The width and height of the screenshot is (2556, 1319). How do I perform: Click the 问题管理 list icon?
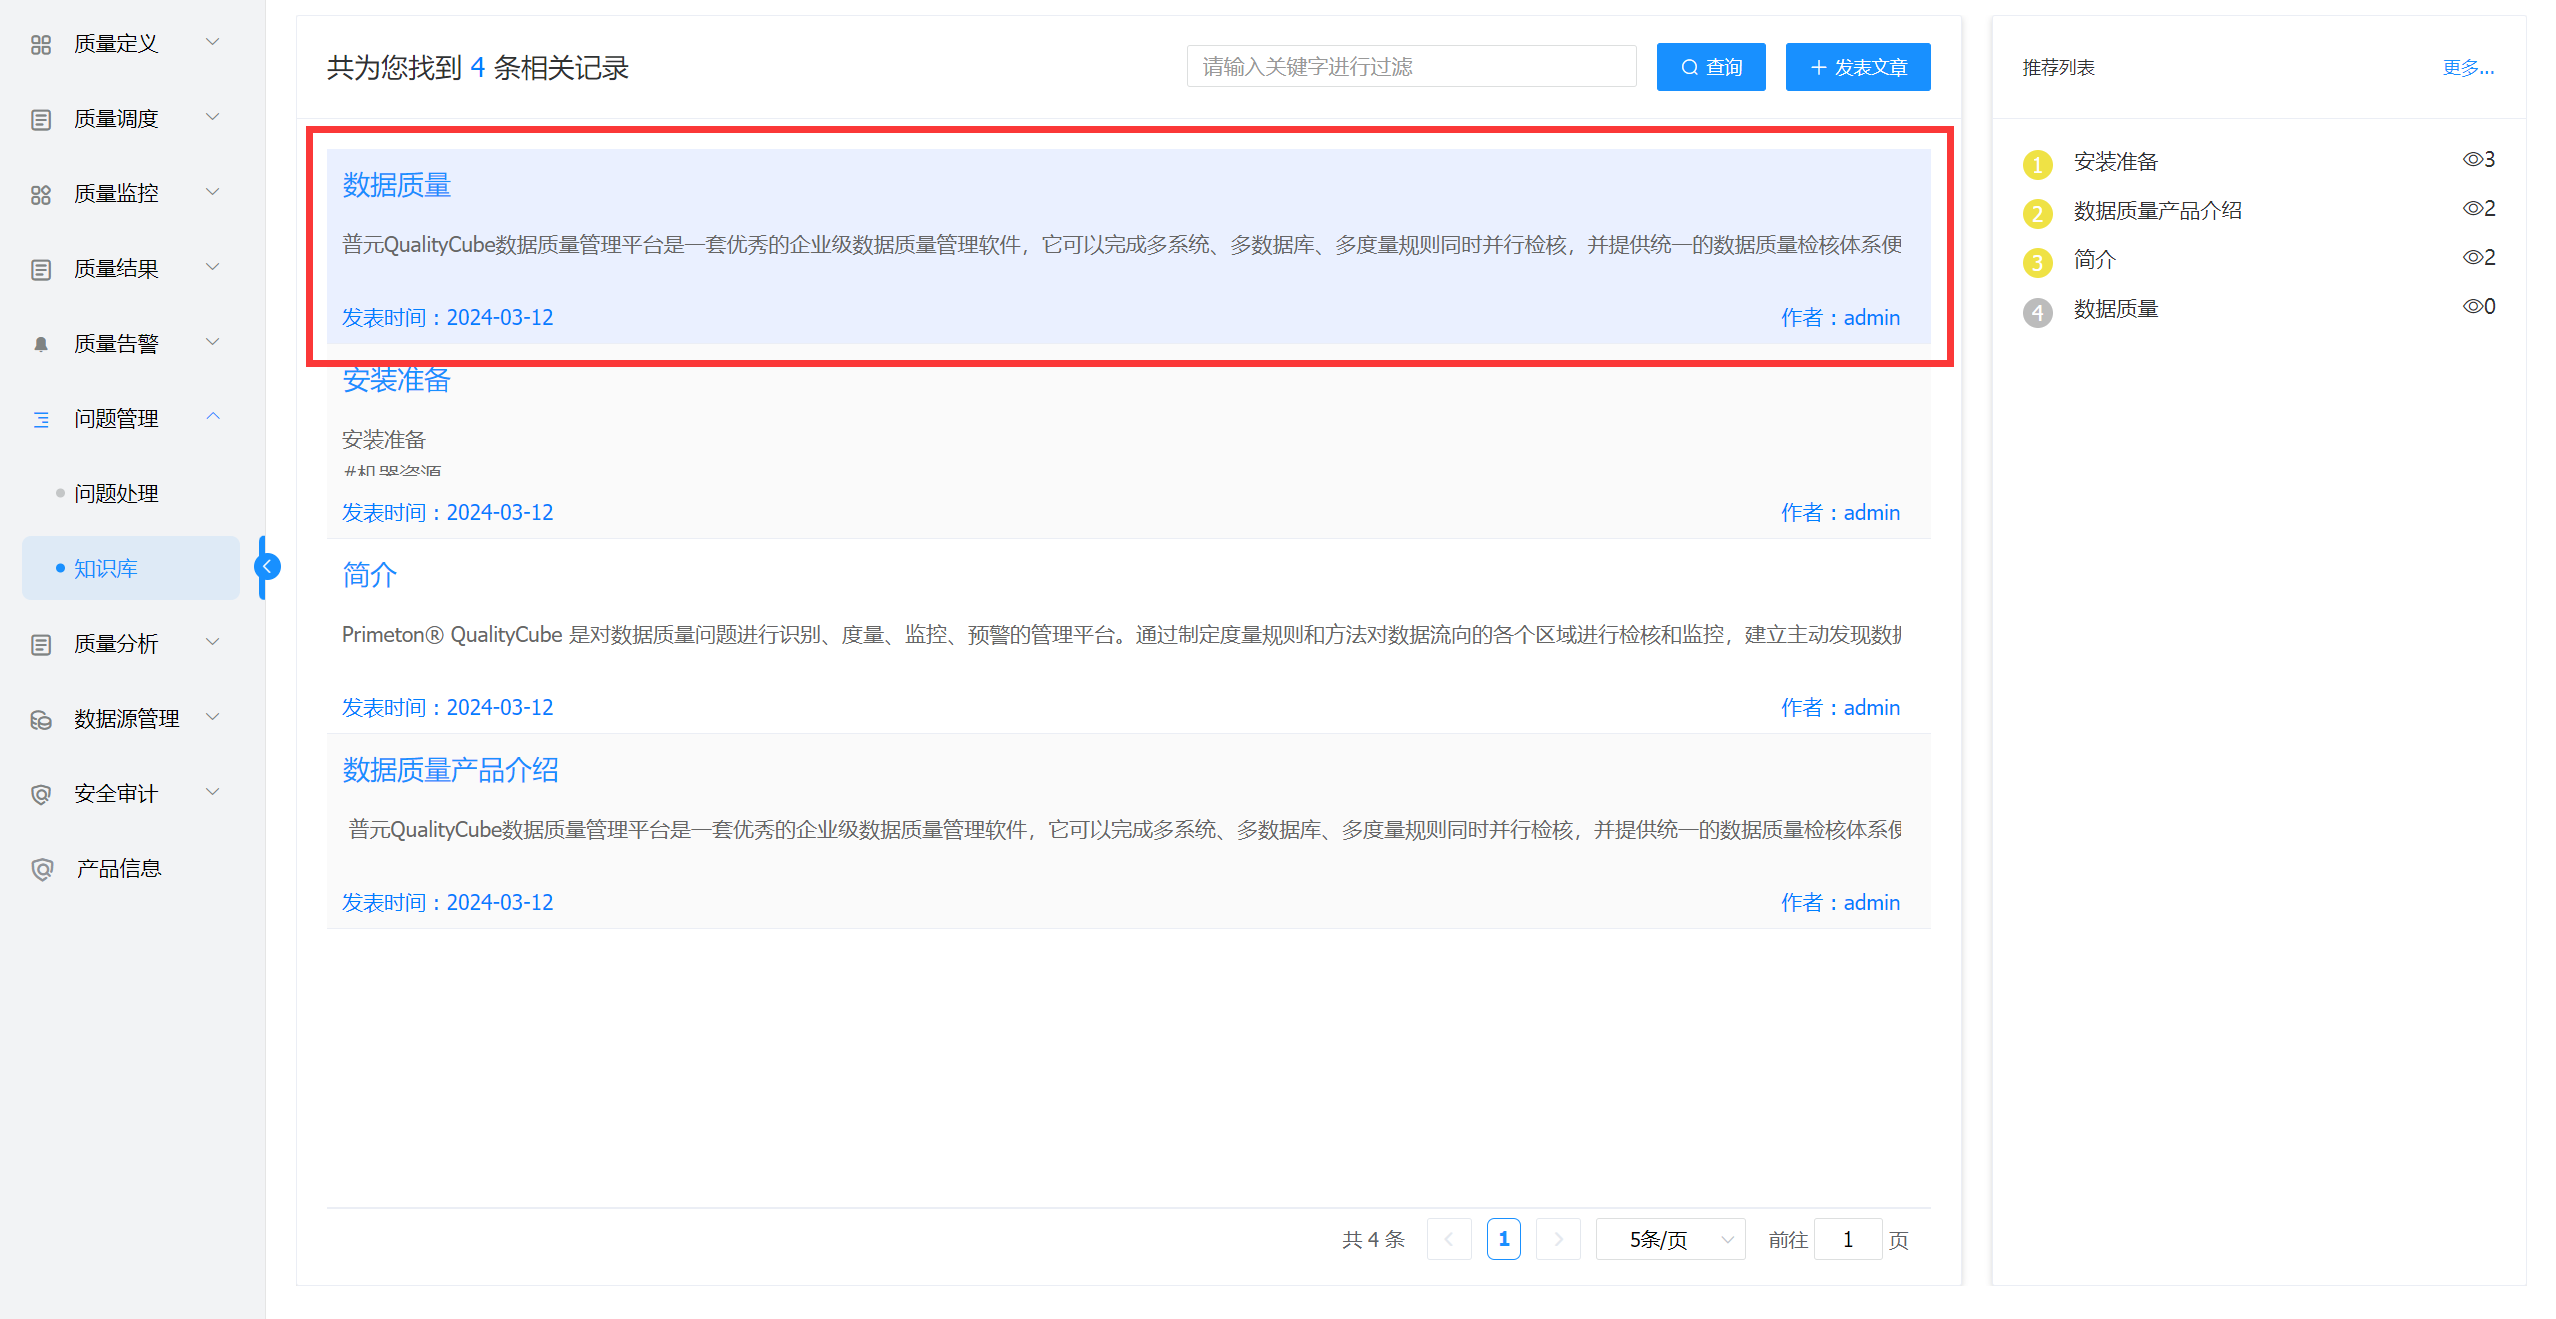(x=40, y=419)
